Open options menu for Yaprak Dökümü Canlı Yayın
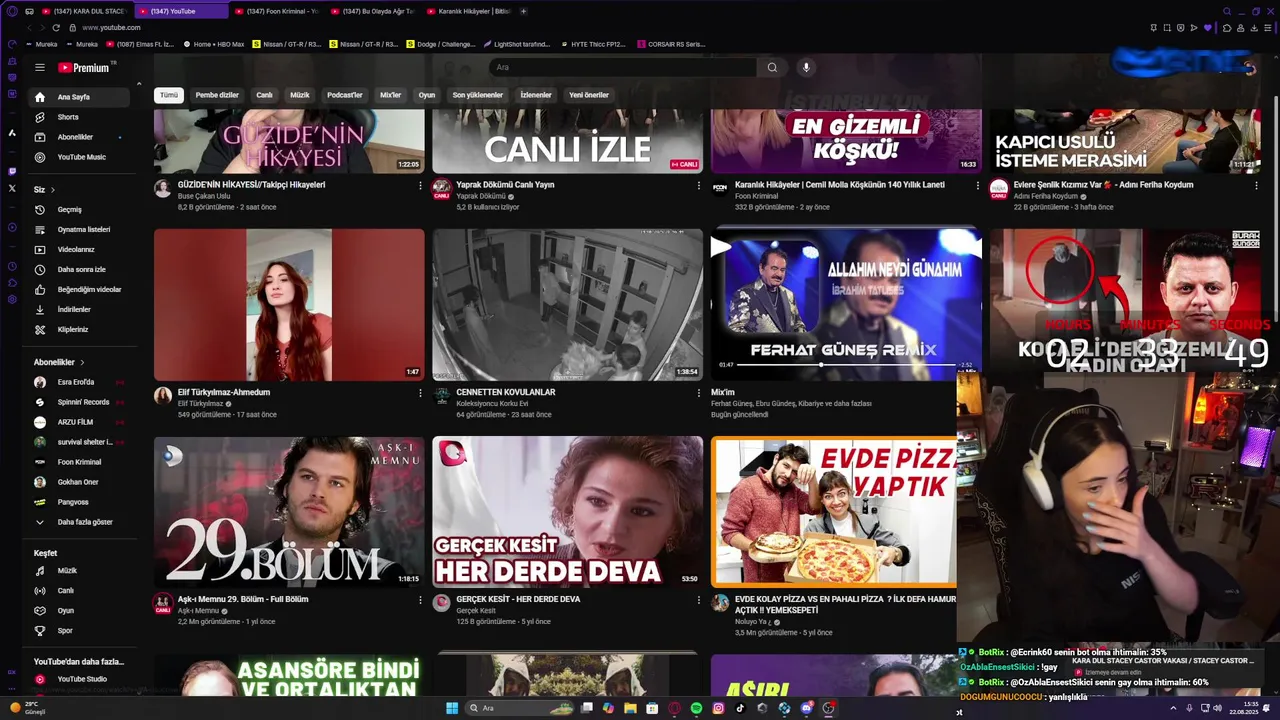 tap(698, 185)
